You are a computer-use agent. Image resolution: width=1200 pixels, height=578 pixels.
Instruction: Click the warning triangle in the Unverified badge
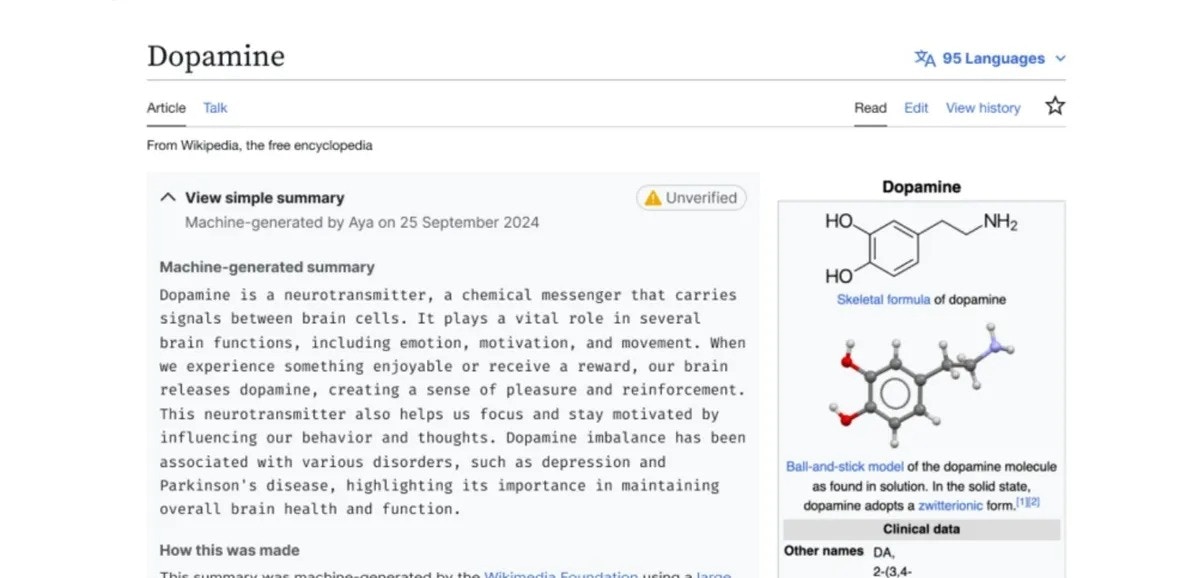pos(653,198)
